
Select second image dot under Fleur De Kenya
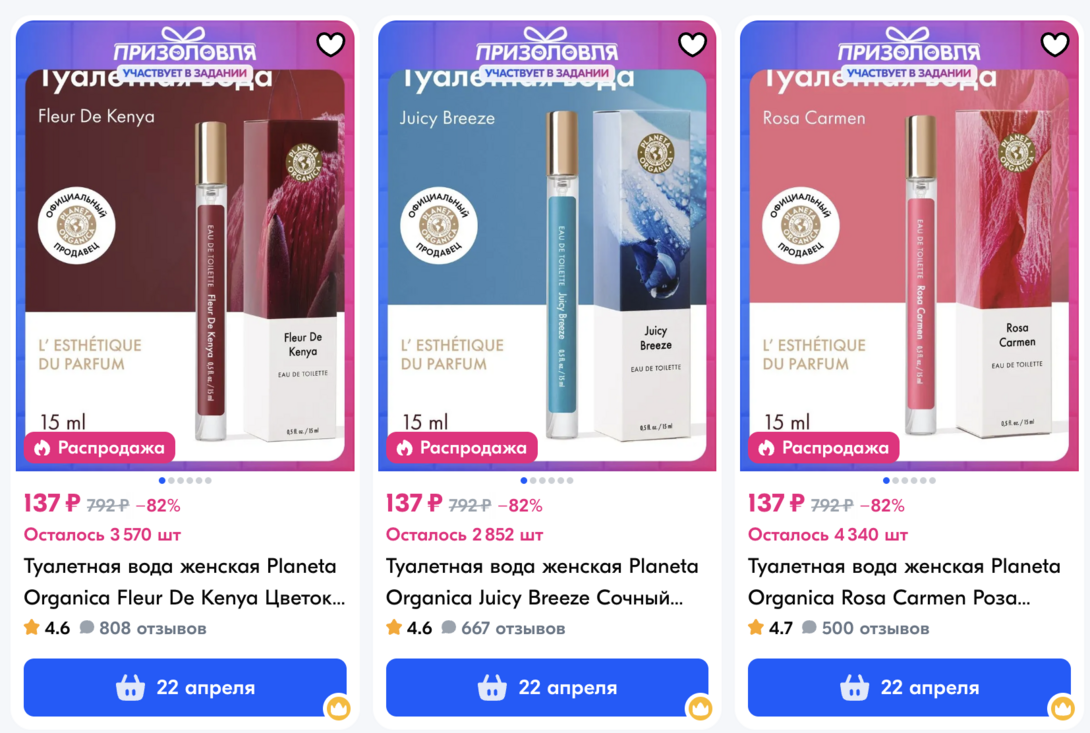(x=172, y=481)
